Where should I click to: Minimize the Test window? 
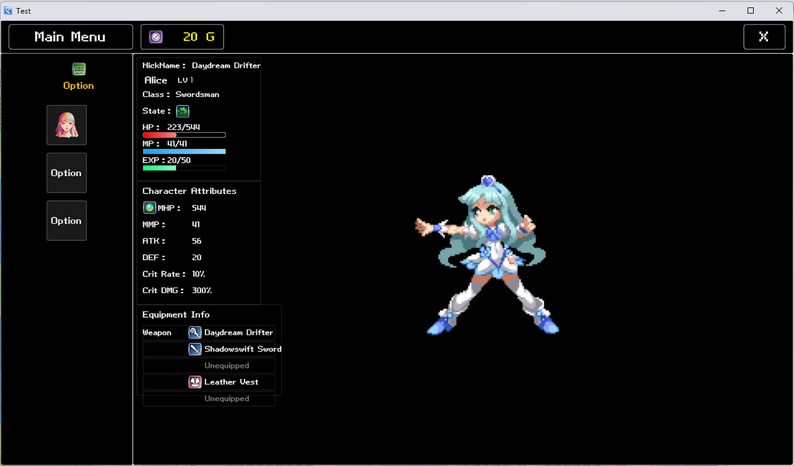(722, 11)
